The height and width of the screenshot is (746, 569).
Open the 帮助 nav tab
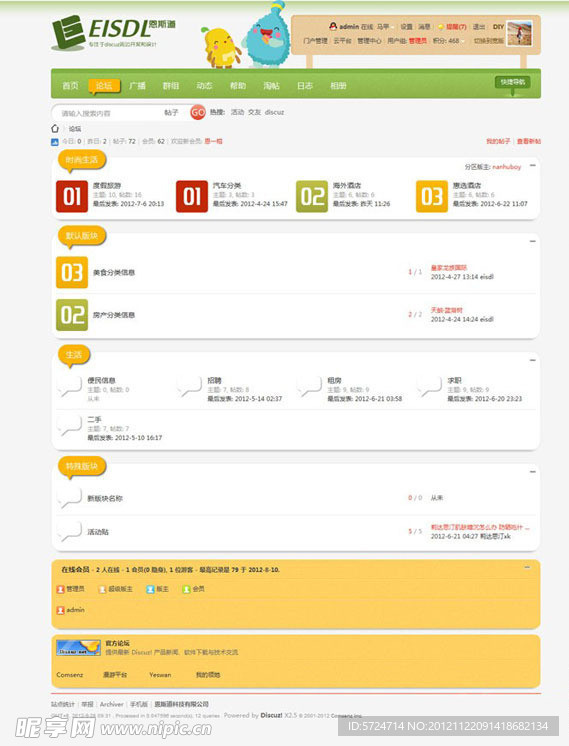(238, 86)
